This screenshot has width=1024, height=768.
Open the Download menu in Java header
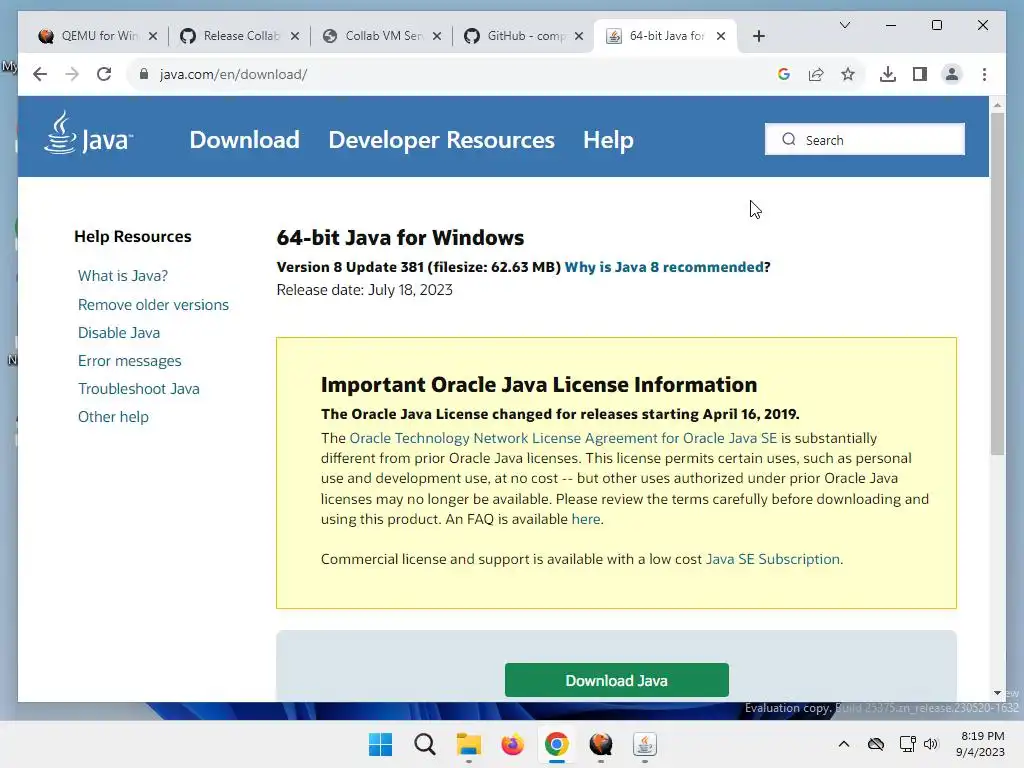244,140
